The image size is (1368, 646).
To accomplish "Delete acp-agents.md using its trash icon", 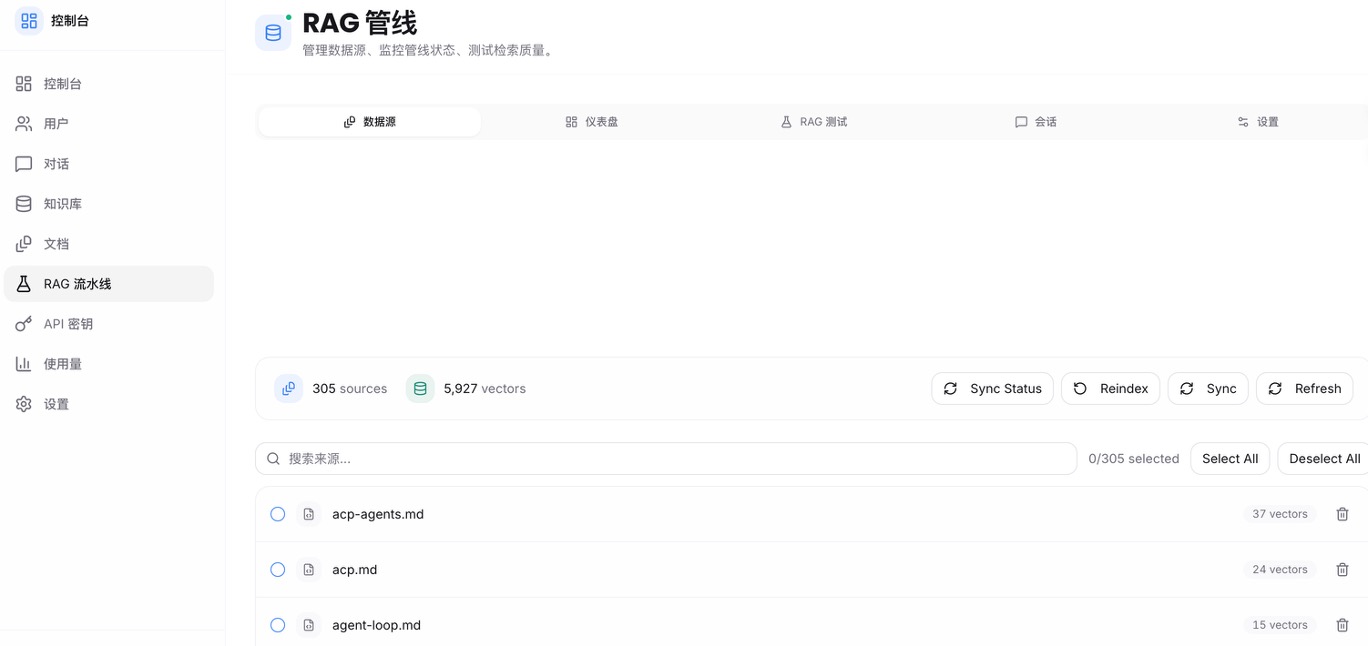I will click(x=1342, y=514).
